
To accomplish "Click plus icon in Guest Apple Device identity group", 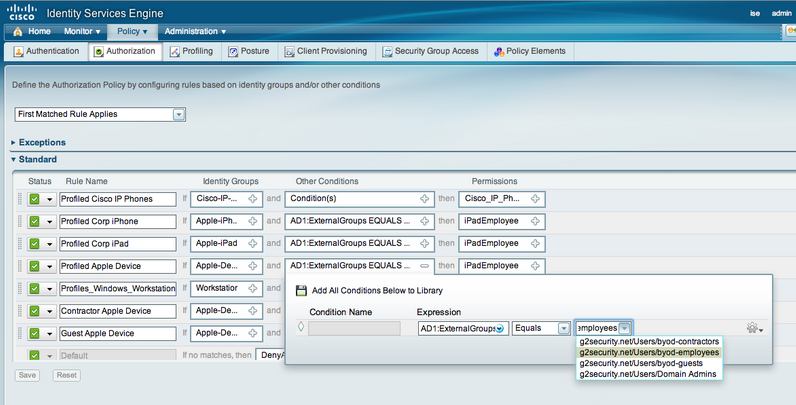I will point(252,333).
